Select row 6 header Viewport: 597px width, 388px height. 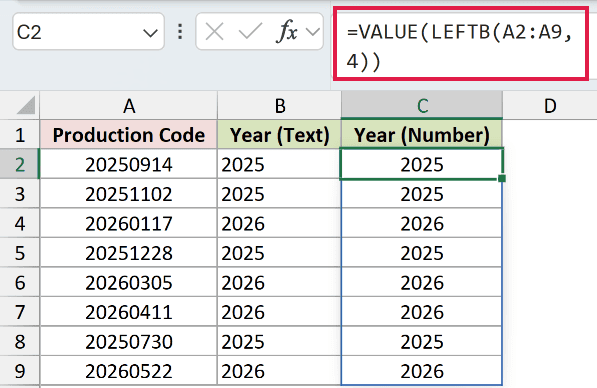(19, 283)
